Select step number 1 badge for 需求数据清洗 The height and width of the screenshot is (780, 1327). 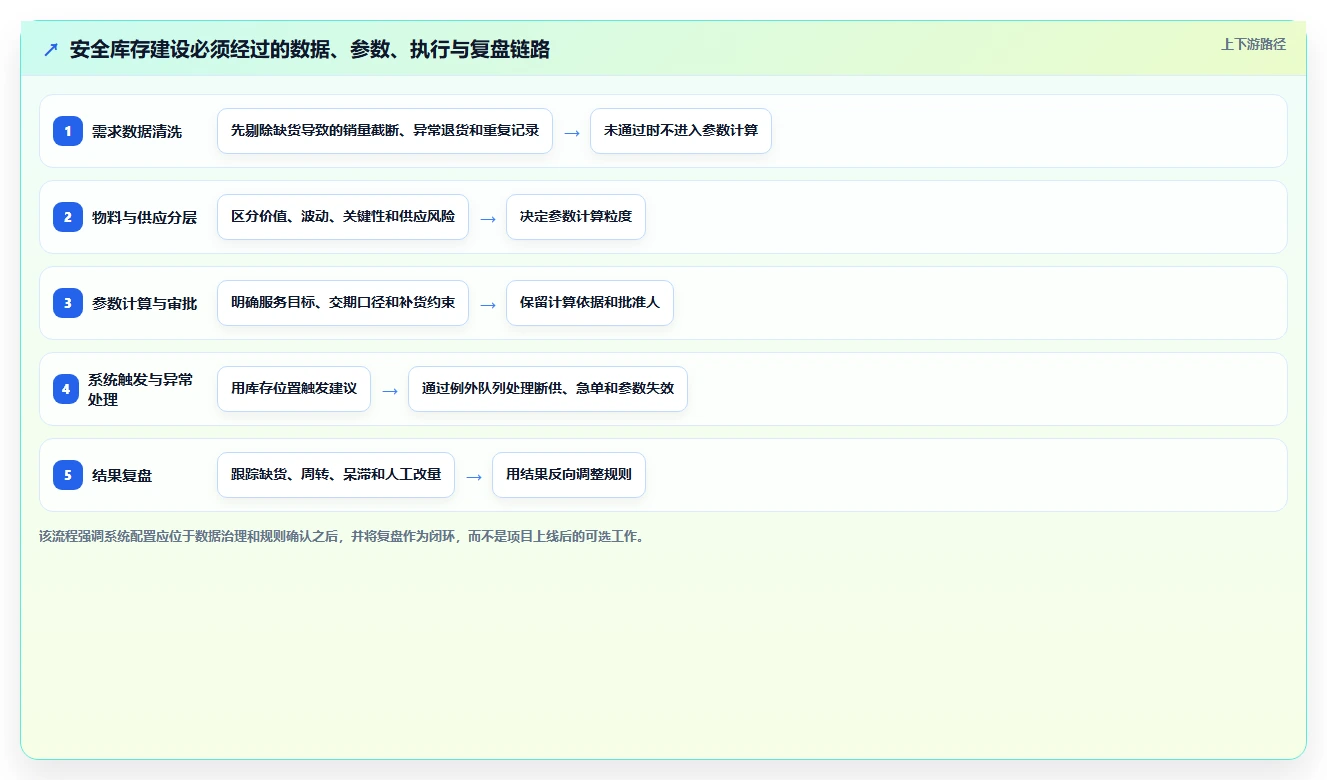point(68,131)
